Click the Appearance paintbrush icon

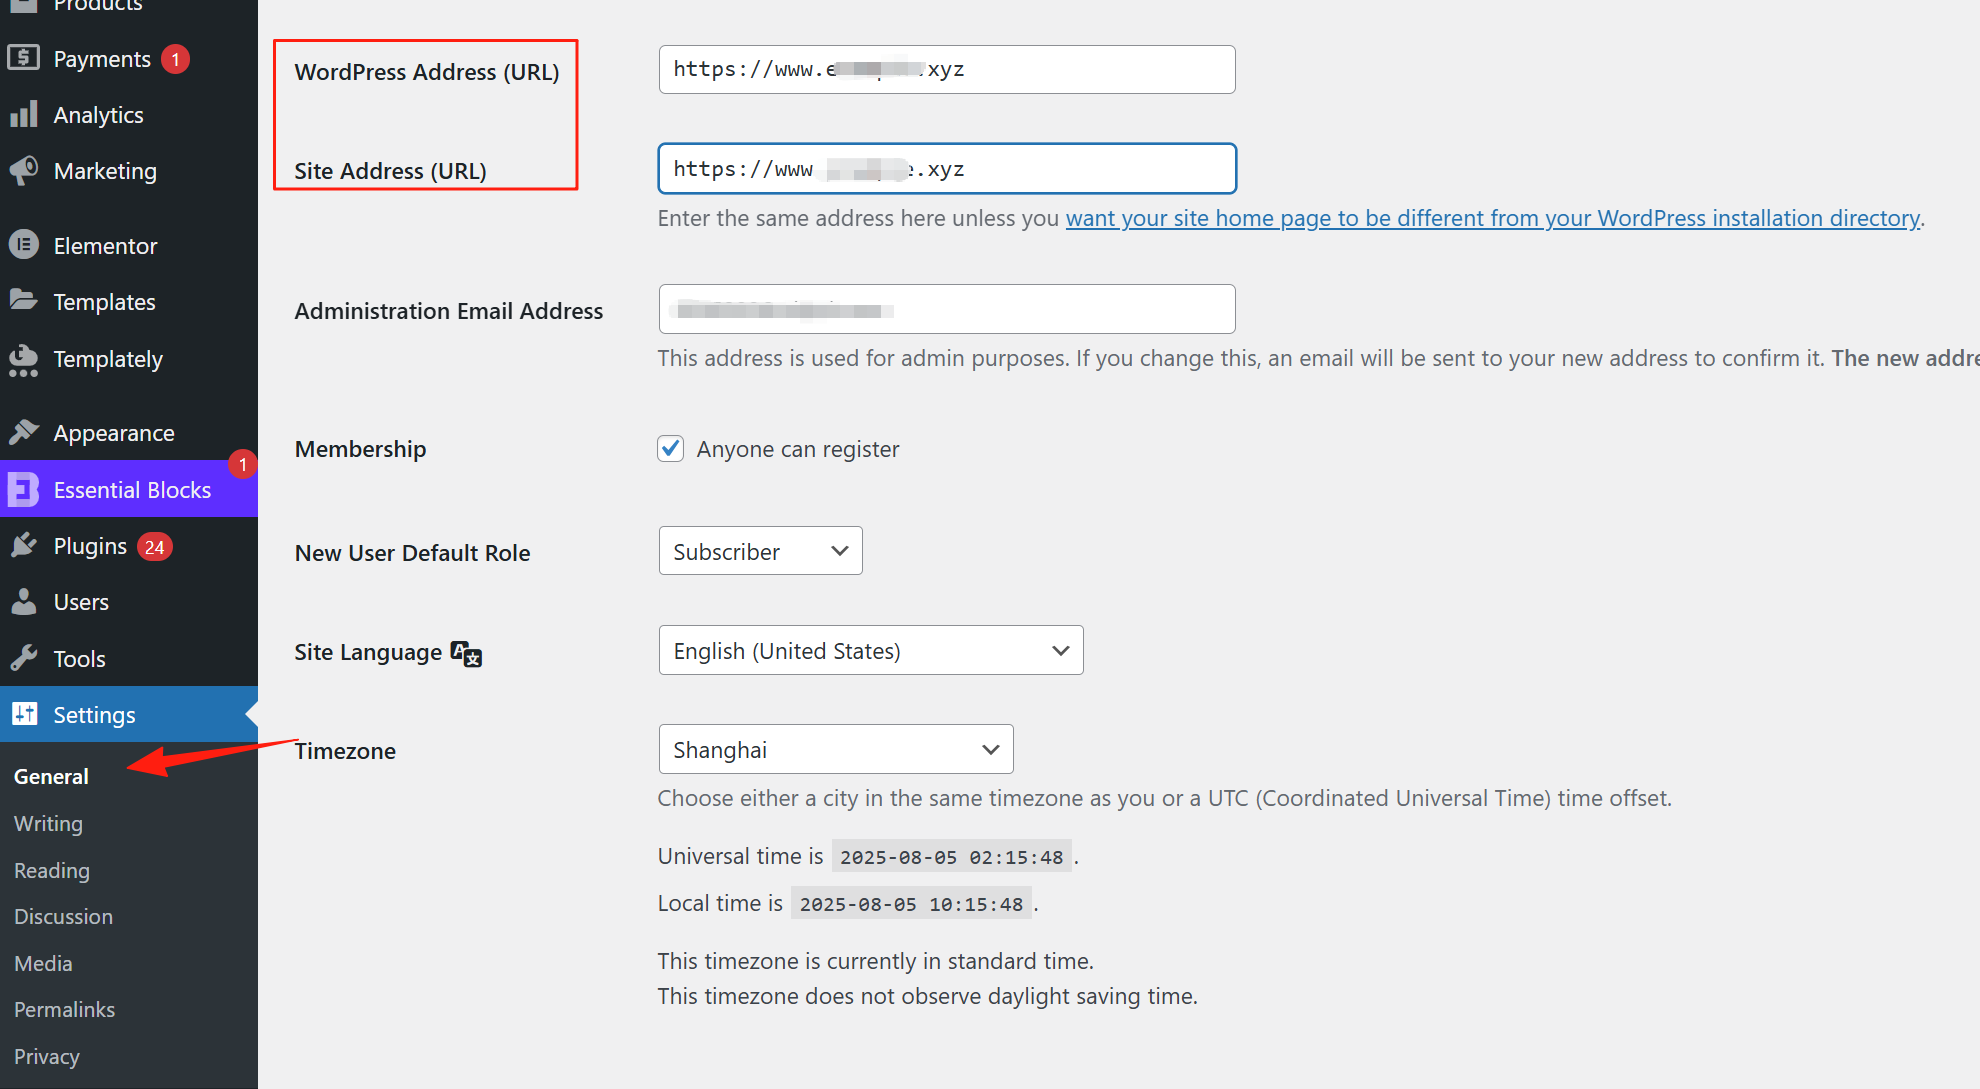23,432
